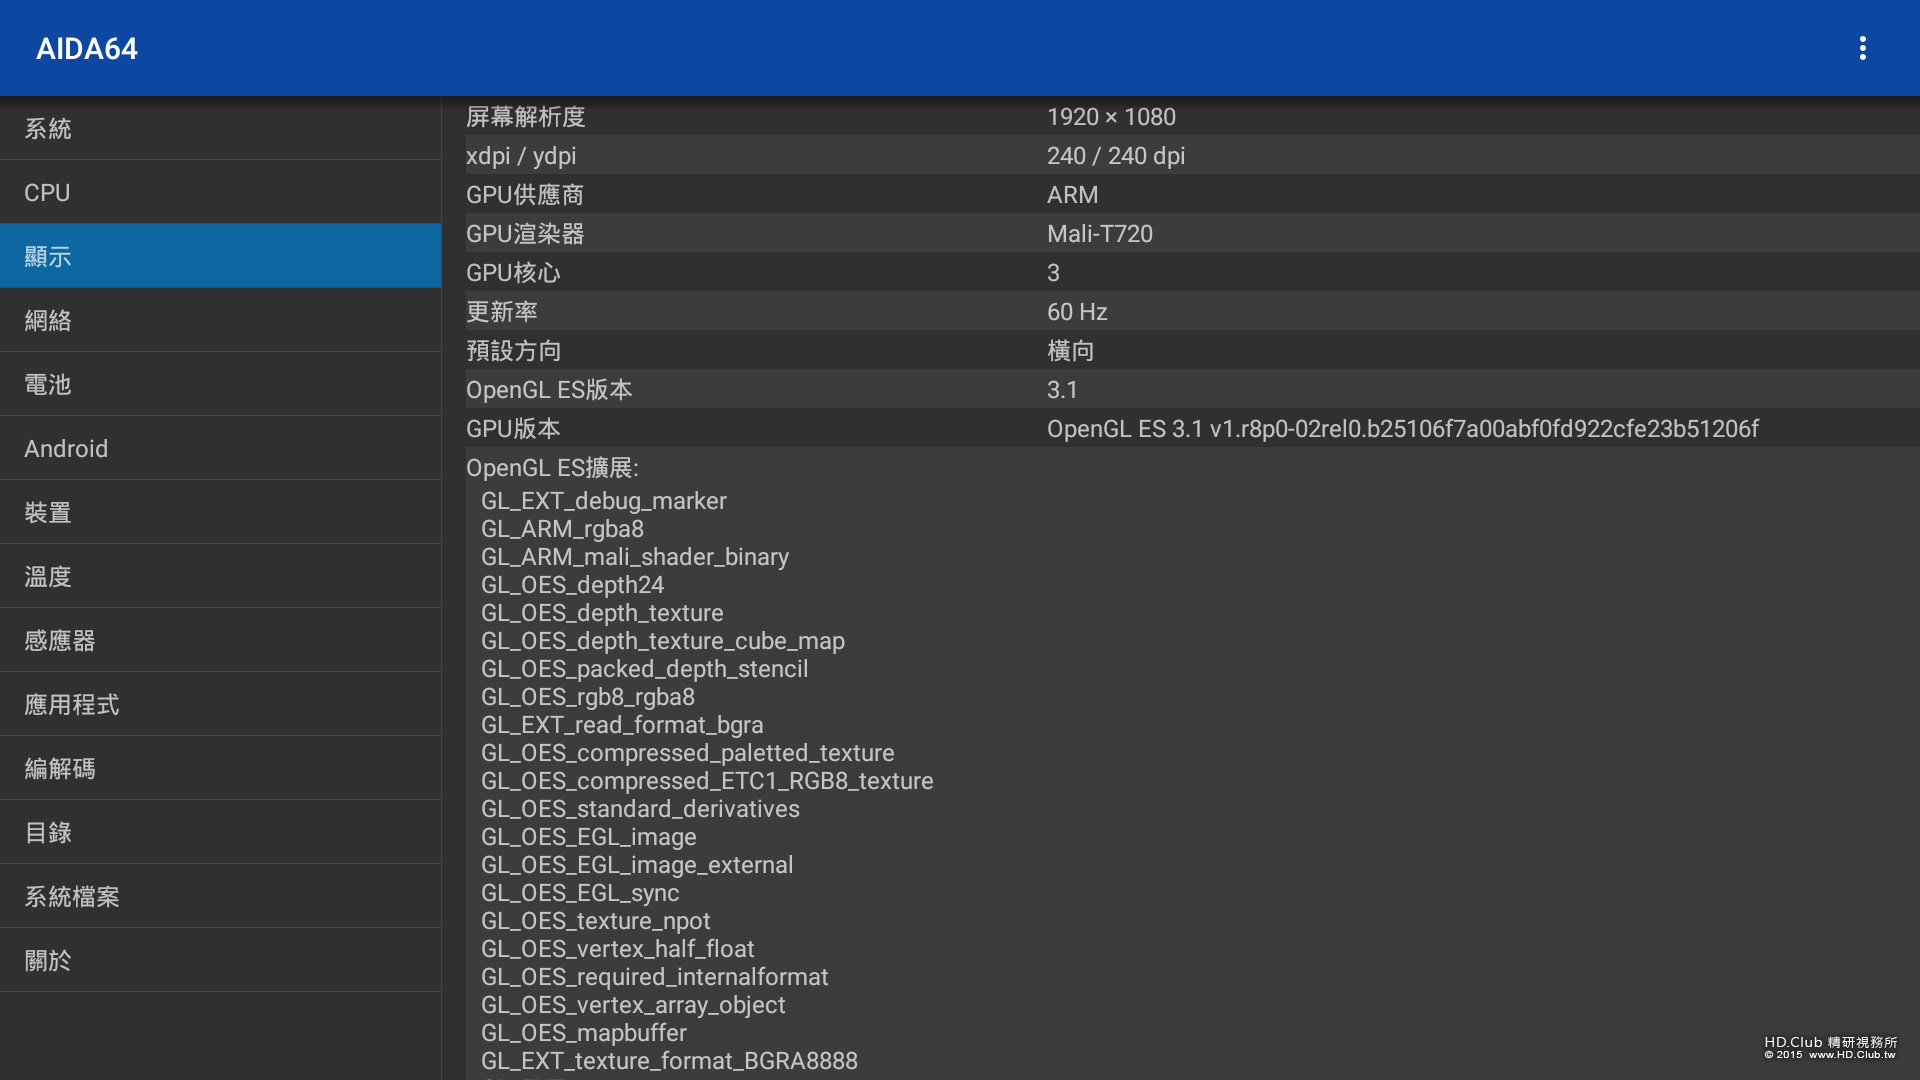1920x1080 pixels.
Task: Select the GL_OES_vertex_array_object extension
Action: [633, 1005]
